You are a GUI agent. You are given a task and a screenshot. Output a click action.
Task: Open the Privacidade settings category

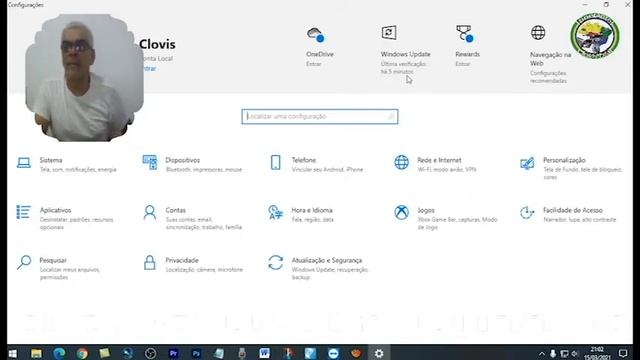[193, 264]
